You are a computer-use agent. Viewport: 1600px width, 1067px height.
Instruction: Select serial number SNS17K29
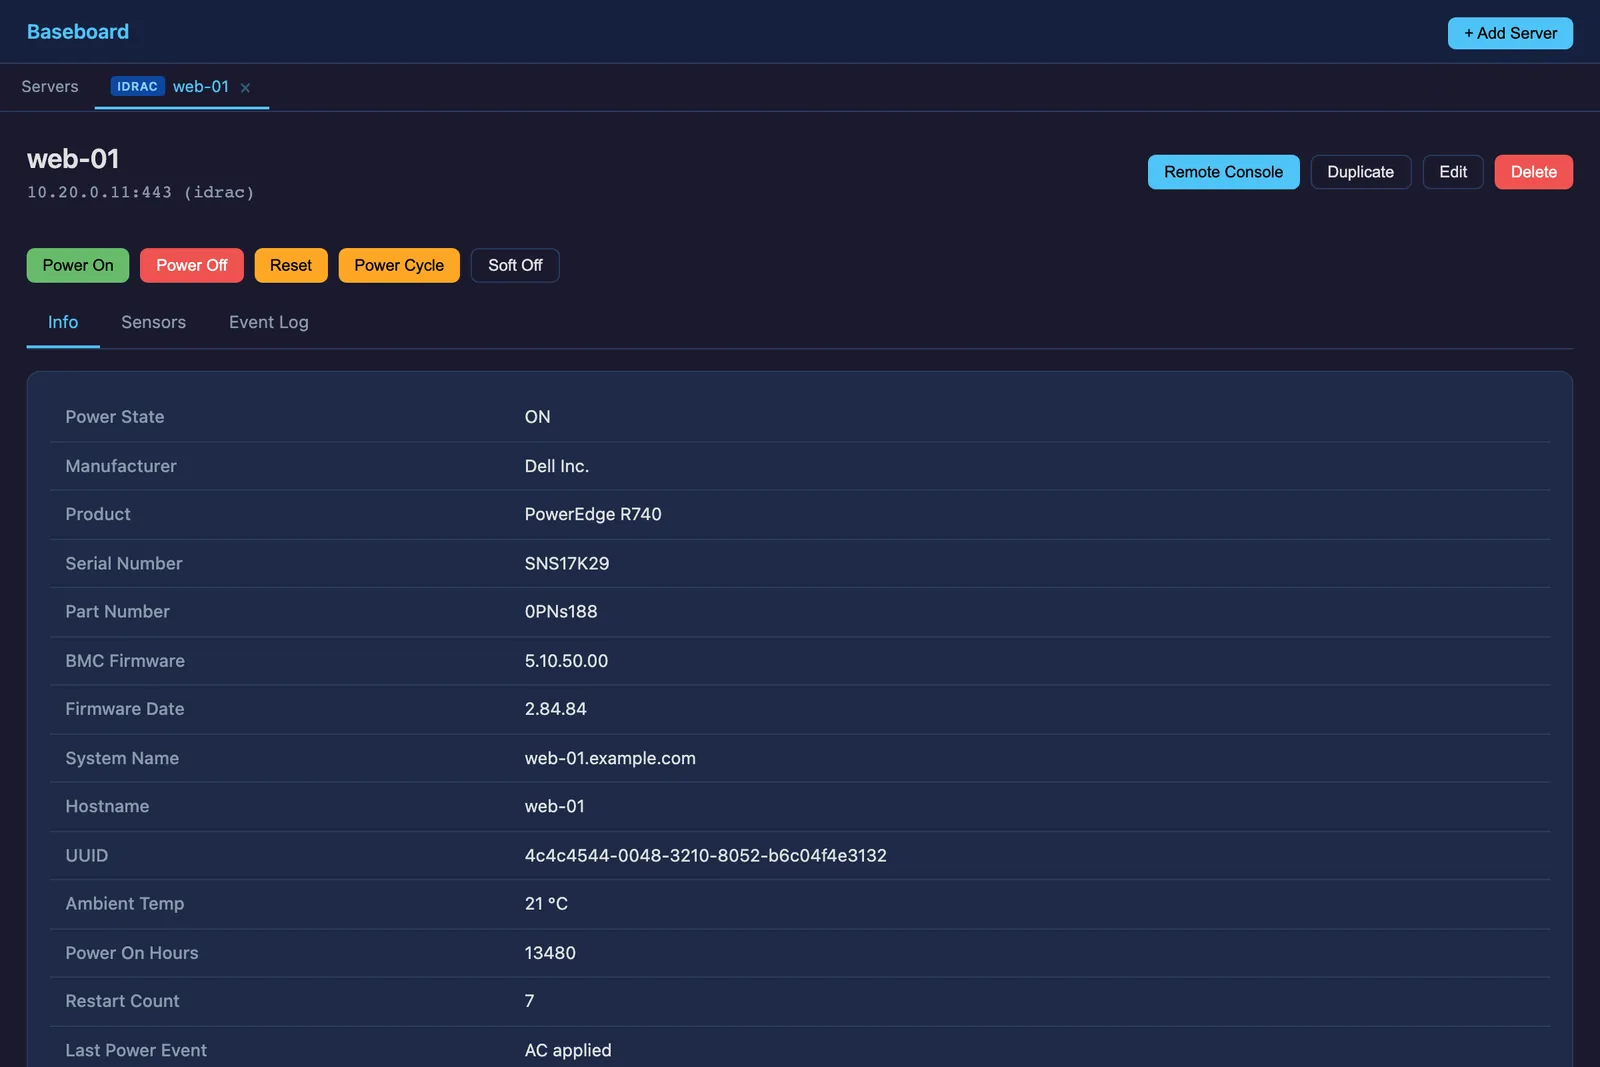point(567,564)
